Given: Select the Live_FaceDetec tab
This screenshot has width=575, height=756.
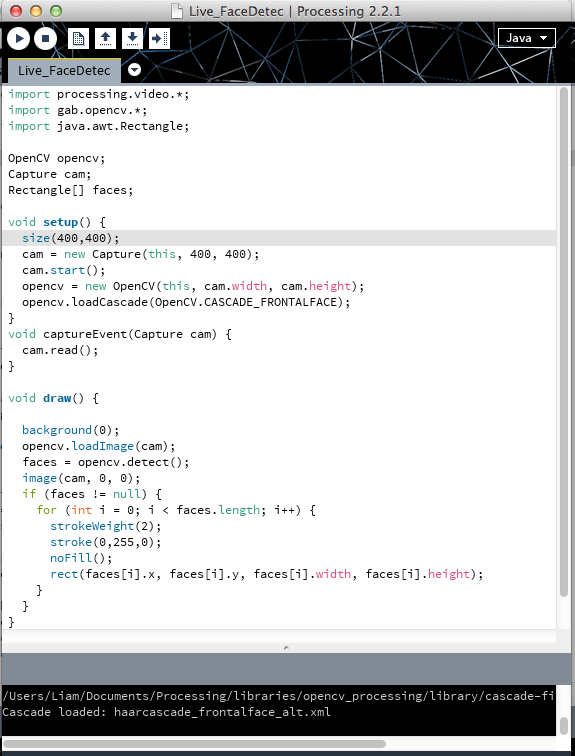Looking at the screenshot, I should [64, 70].
